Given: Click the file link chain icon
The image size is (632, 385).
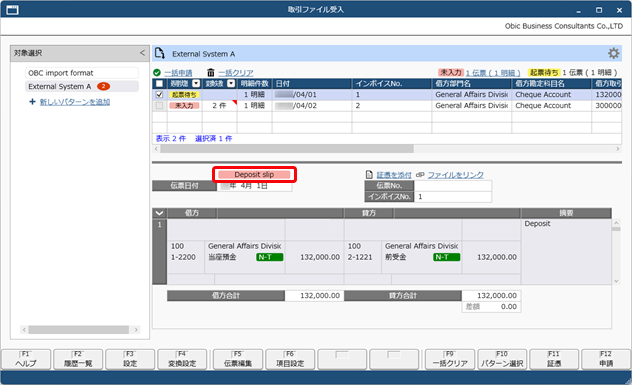Looking at the screenshot, I should [420, 175].
